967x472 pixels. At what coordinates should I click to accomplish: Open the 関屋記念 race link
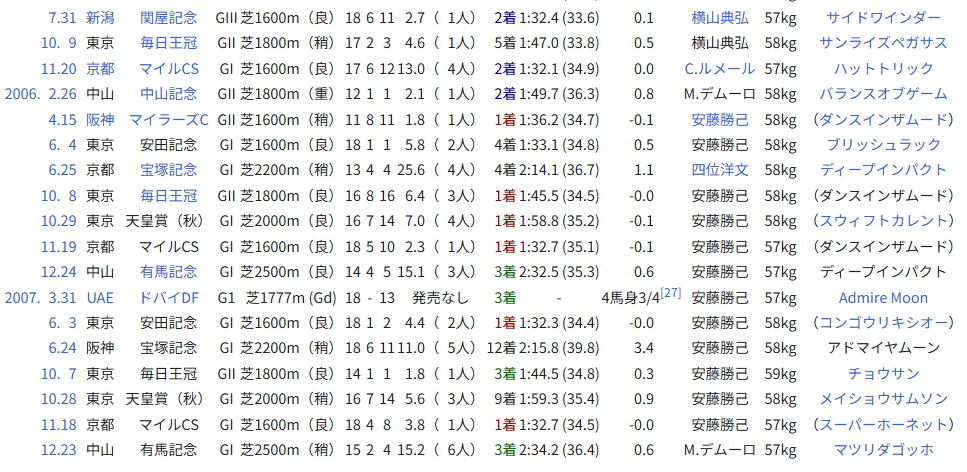[x=168, y=18]
